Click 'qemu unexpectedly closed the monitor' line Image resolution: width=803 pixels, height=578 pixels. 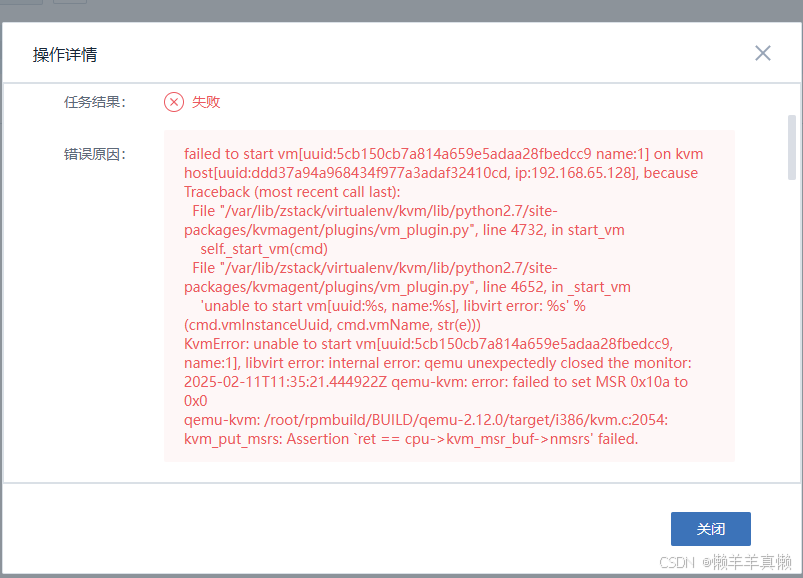click(437, 362)
